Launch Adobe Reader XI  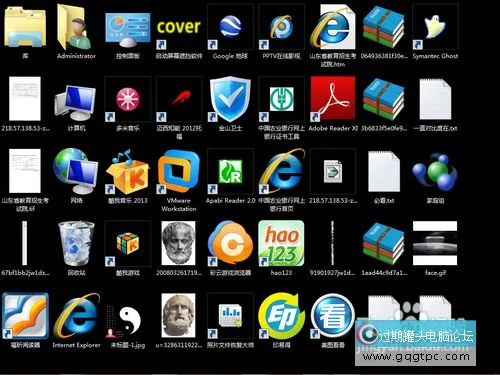click(x=333, y=98)
